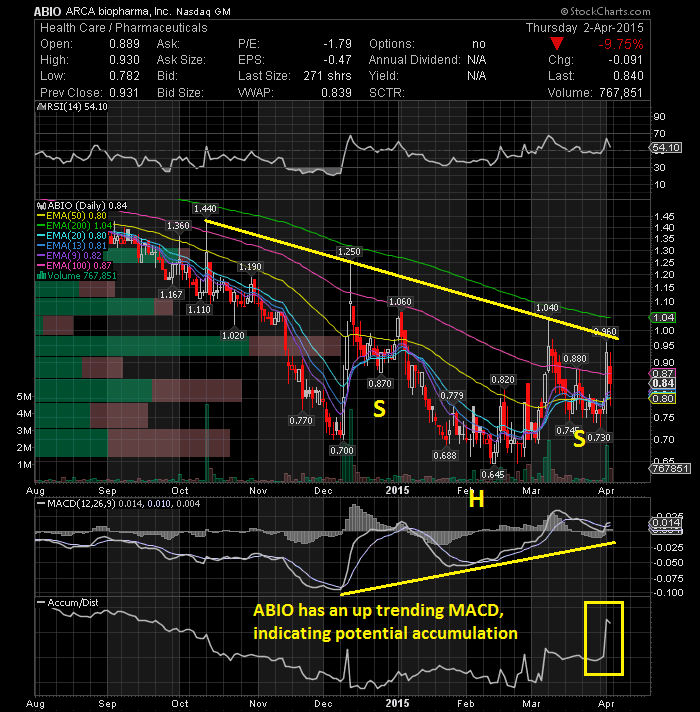Click the 1.167 price label
700x712 pixels.
tap(171, 294)
